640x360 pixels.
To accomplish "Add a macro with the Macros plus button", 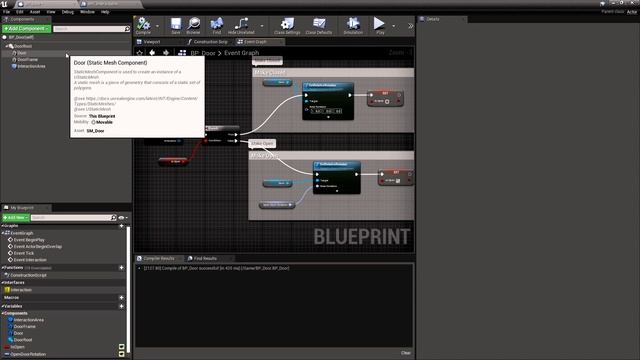I will click(121, 298).
